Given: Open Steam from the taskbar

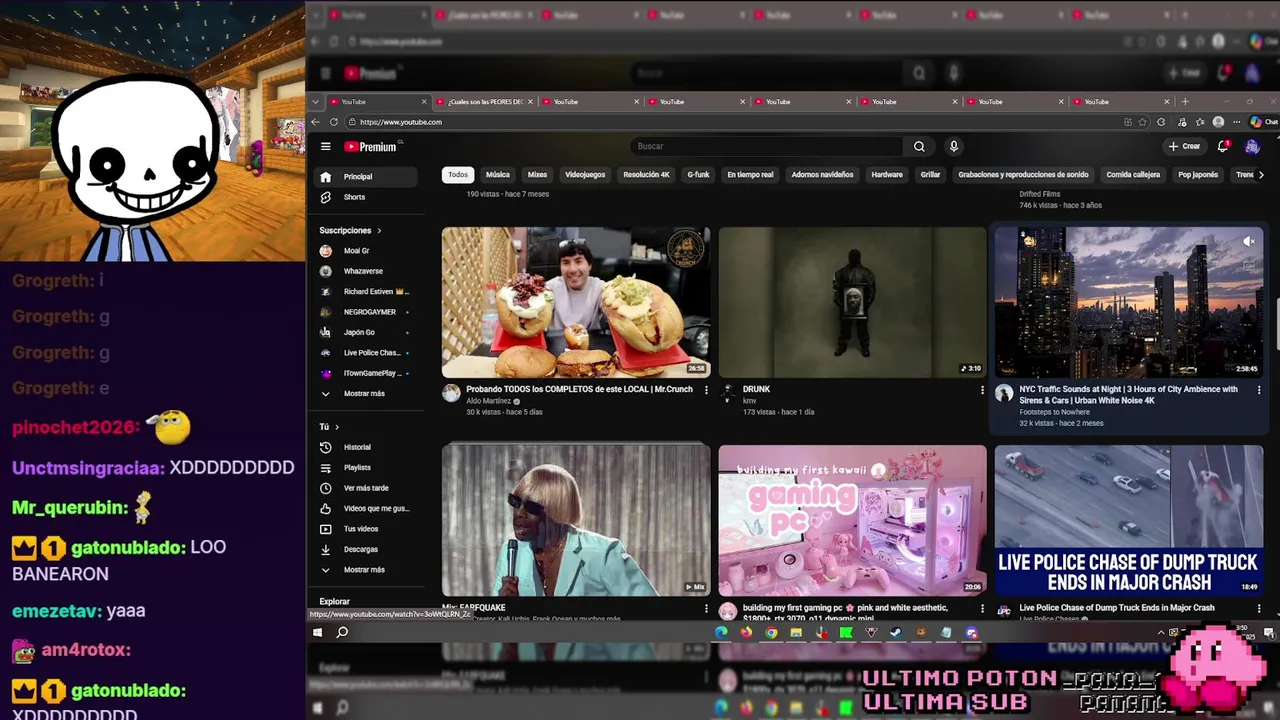Looking at the screenshot, I should [896, 632].
